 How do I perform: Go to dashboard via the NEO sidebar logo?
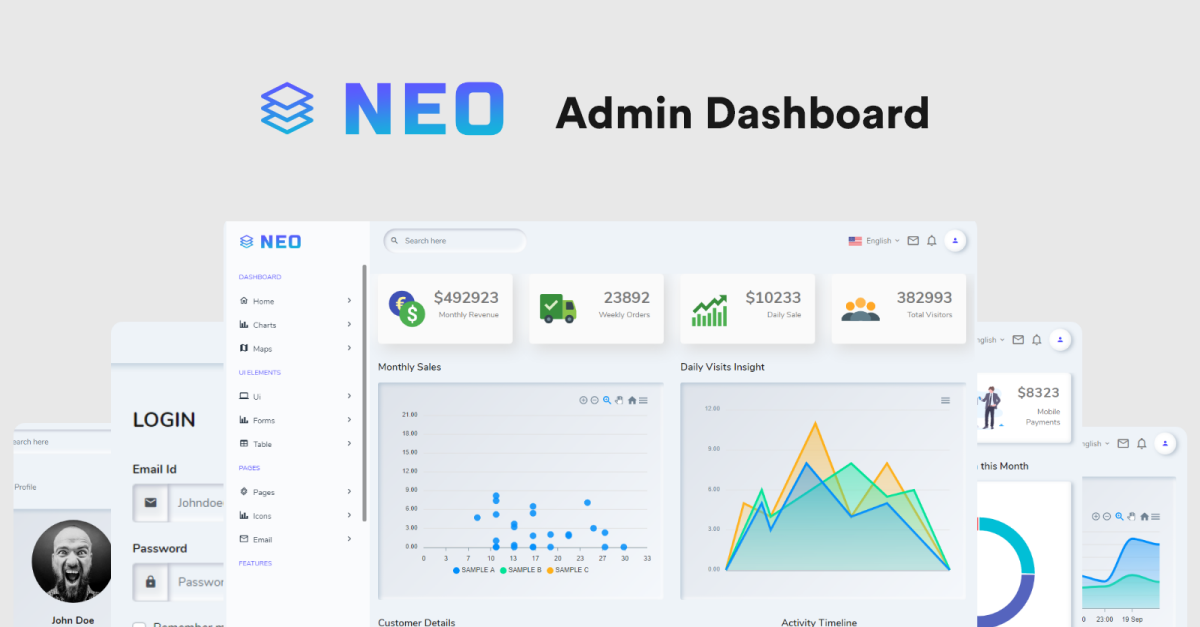270,242
